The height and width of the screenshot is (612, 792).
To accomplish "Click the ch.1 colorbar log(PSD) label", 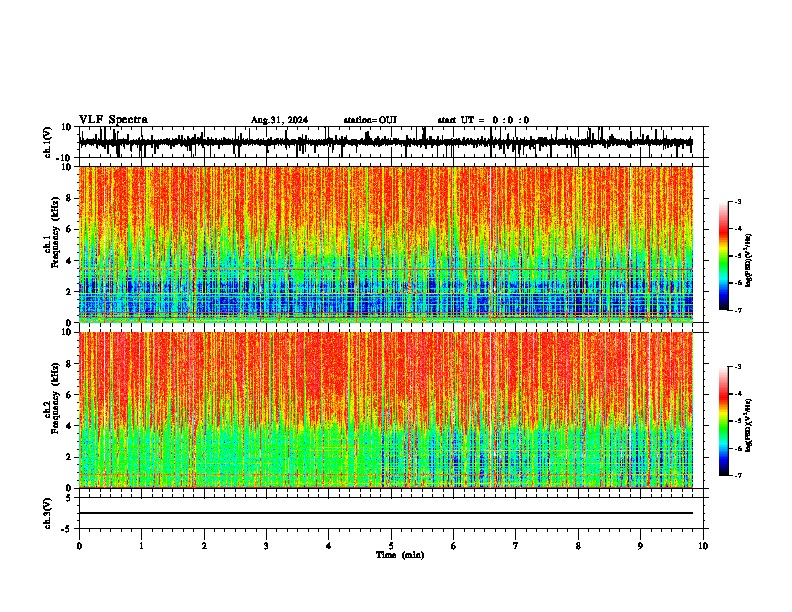I will (x=749, y=260).
